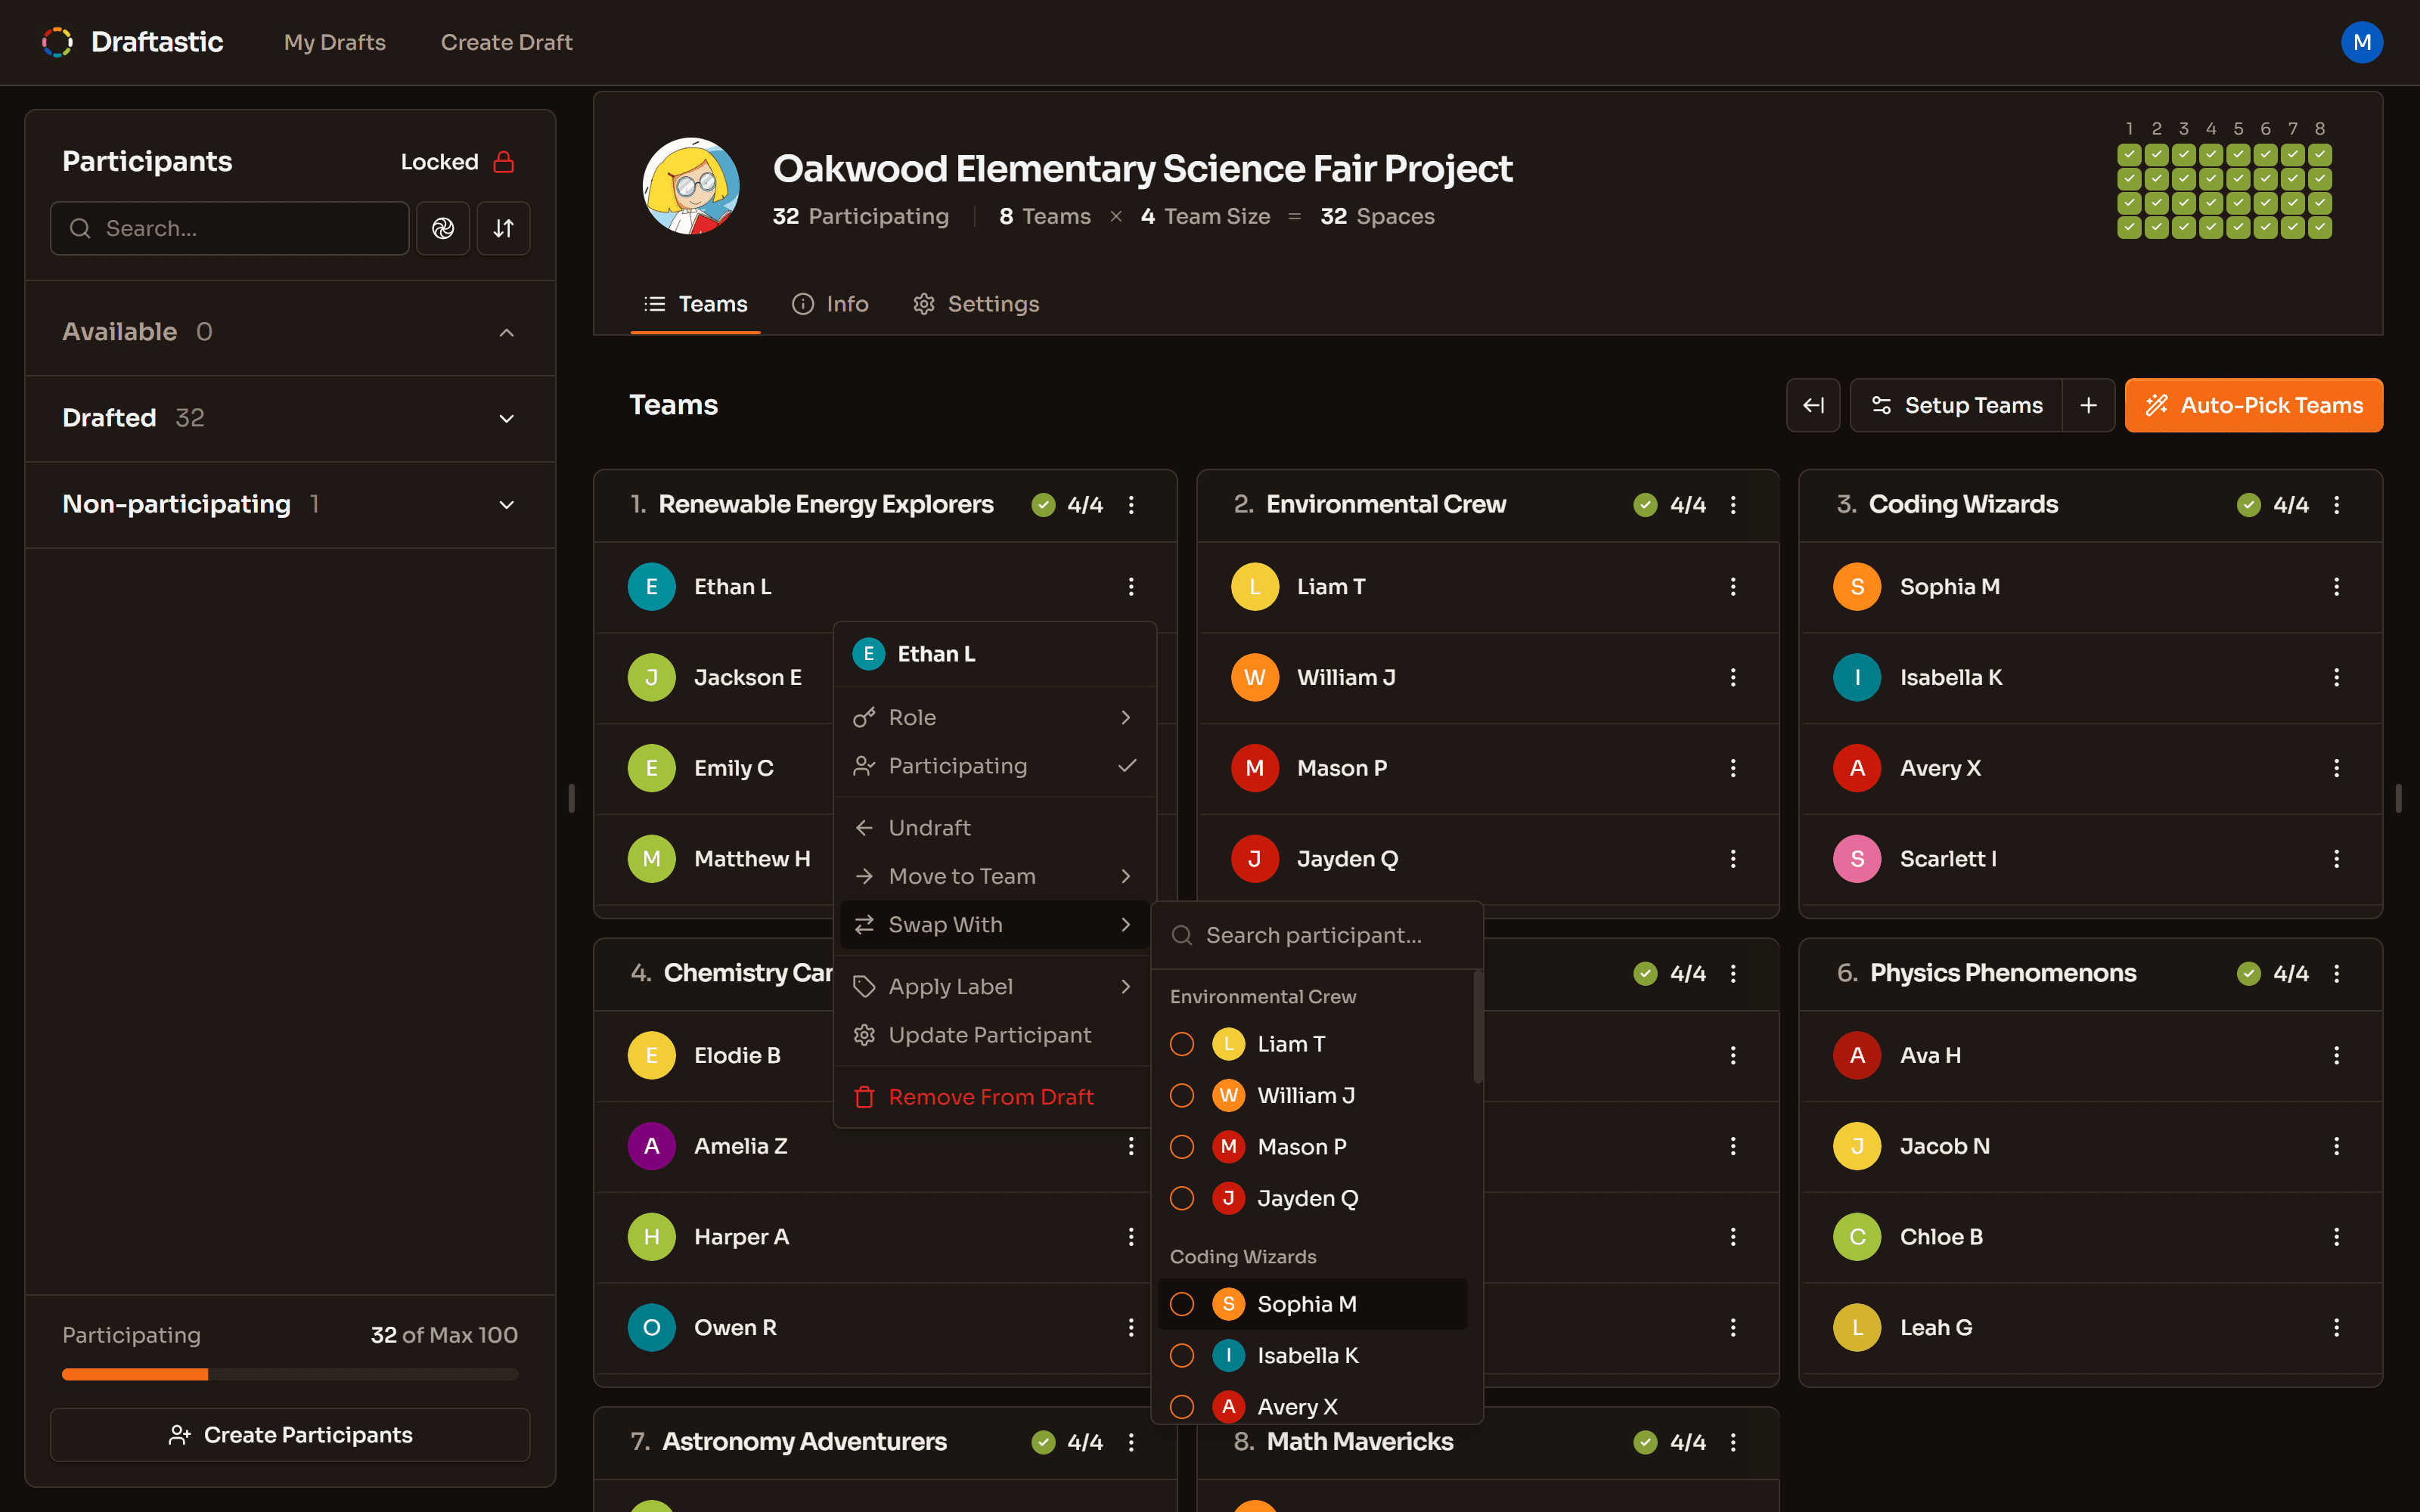Open Sophia M's three-dot menu in team
The width and height of the screenshot is (2420, 1512).
(x=2336, y=587)
